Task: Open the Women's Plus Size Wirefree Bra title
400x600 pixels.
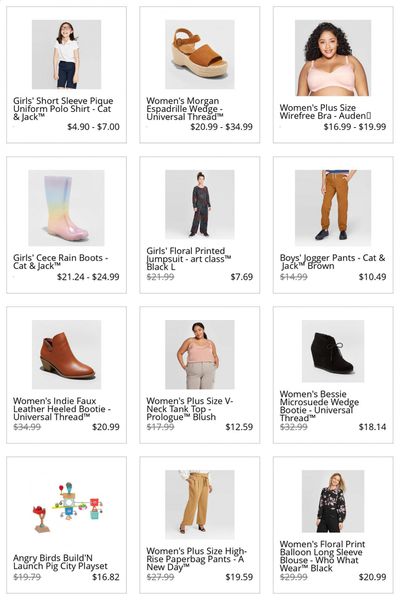Action: click(x=325, y=112)
